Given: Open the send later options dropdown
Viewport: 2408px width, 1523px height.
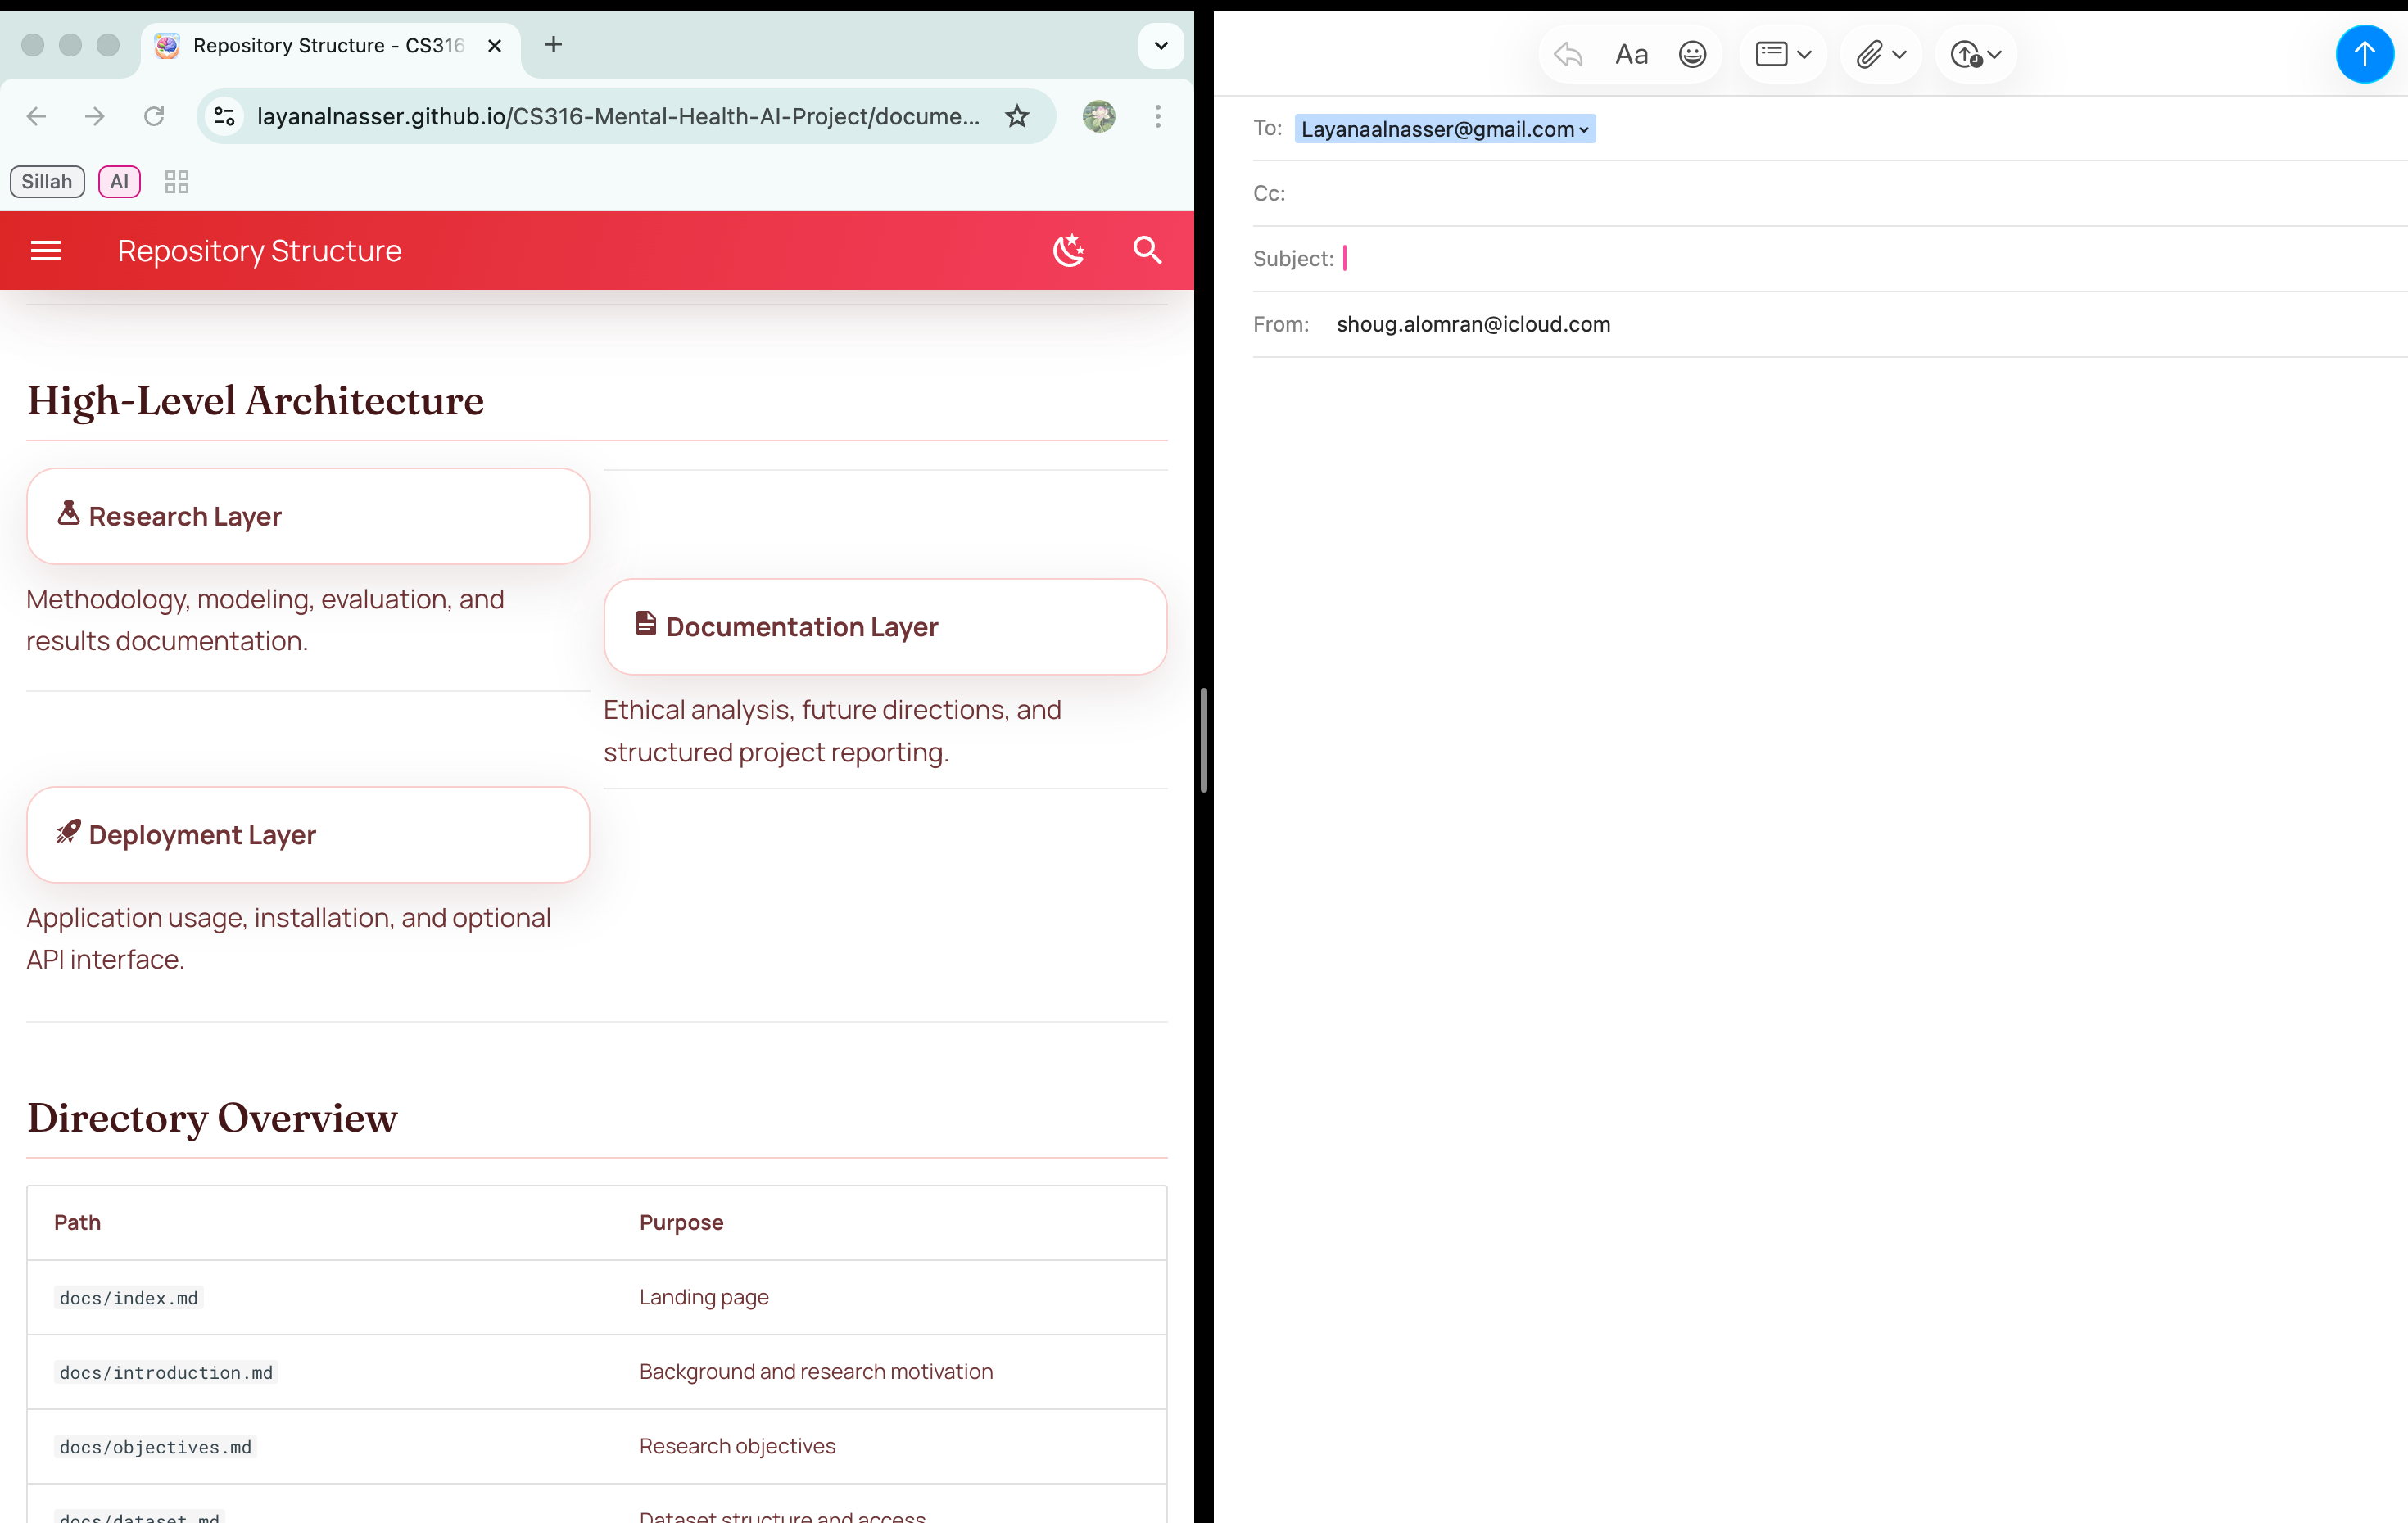Looking at the screenshot, I should click(x=1976, y=54).
